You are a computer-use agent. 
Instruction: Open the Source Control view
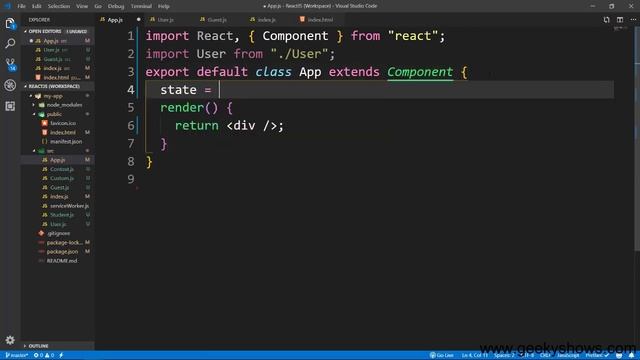10,64
